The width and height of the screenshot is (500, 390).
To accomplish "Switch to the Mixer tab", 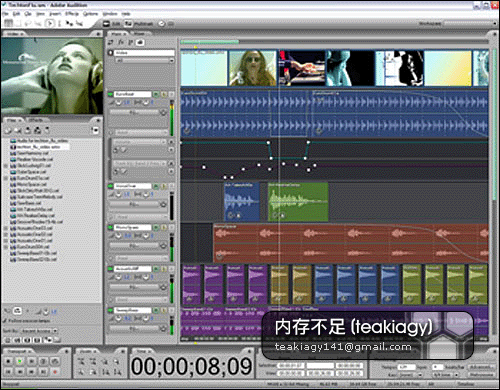I will (x=139, y=34).
